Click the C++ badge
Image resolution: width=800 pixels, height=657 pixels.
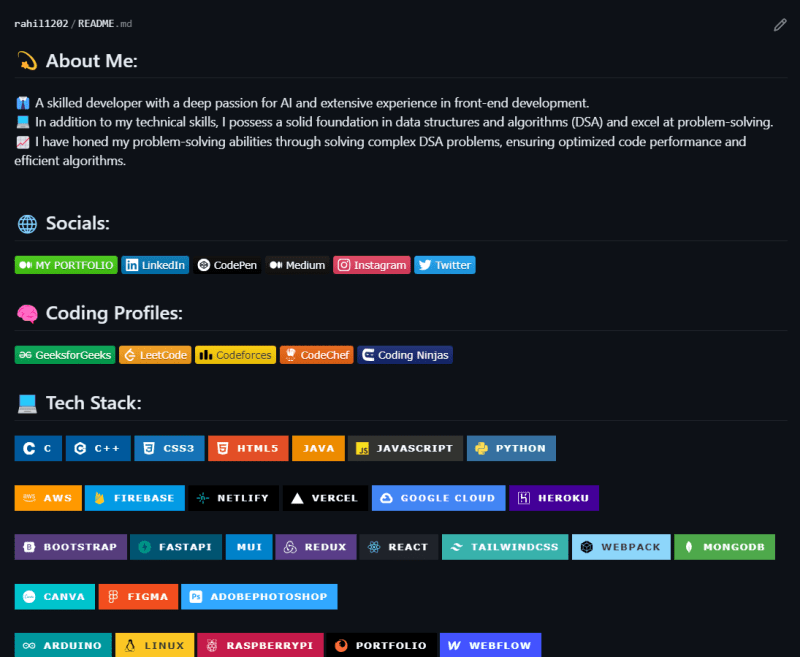tap(98, 448)
